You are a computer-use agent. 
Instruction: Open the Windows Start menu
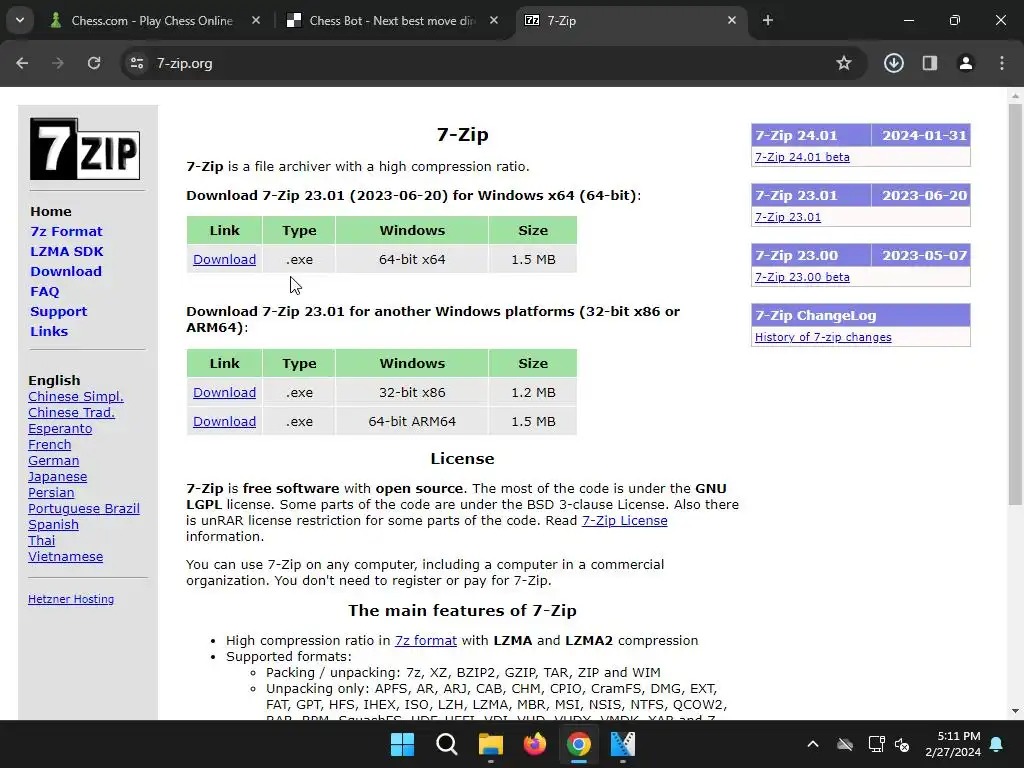[x=402, y=744]
